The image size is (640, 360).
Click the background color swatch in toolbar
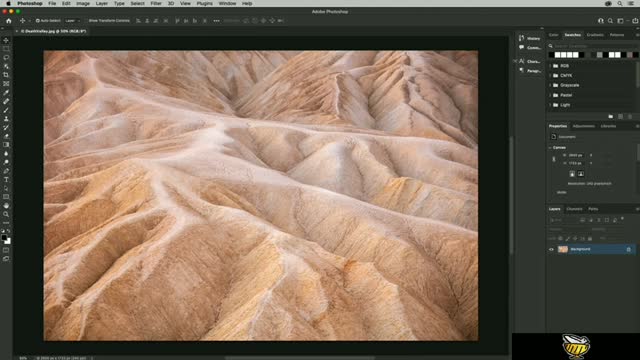pyautogui.click(x=8, y=241)
